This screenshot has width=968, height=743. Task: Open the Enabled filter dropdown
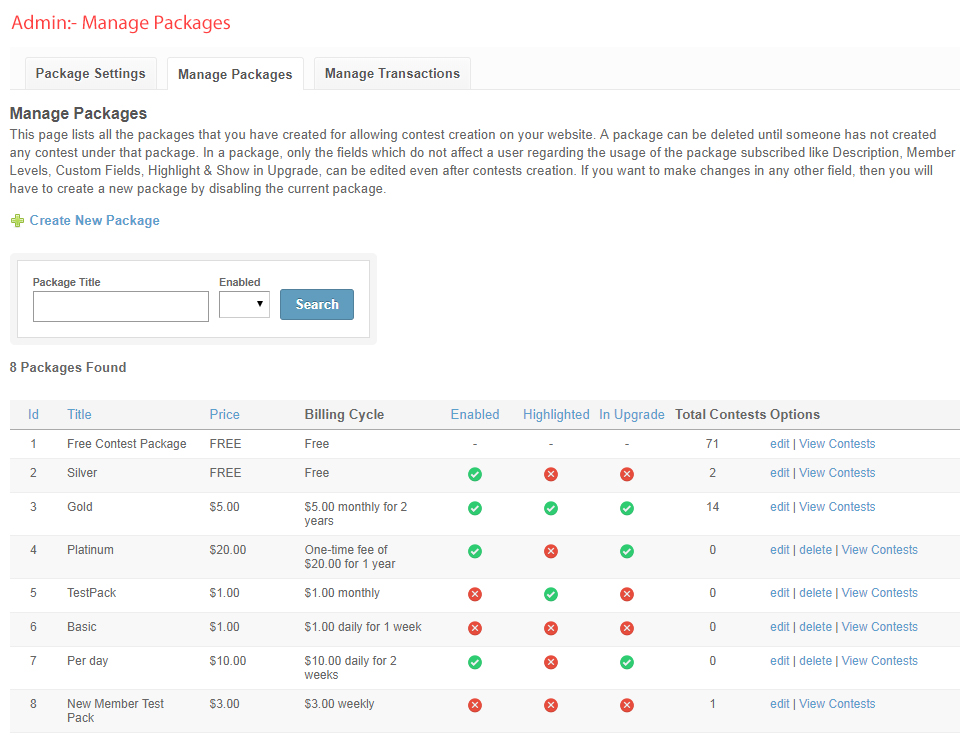point(244,304)
